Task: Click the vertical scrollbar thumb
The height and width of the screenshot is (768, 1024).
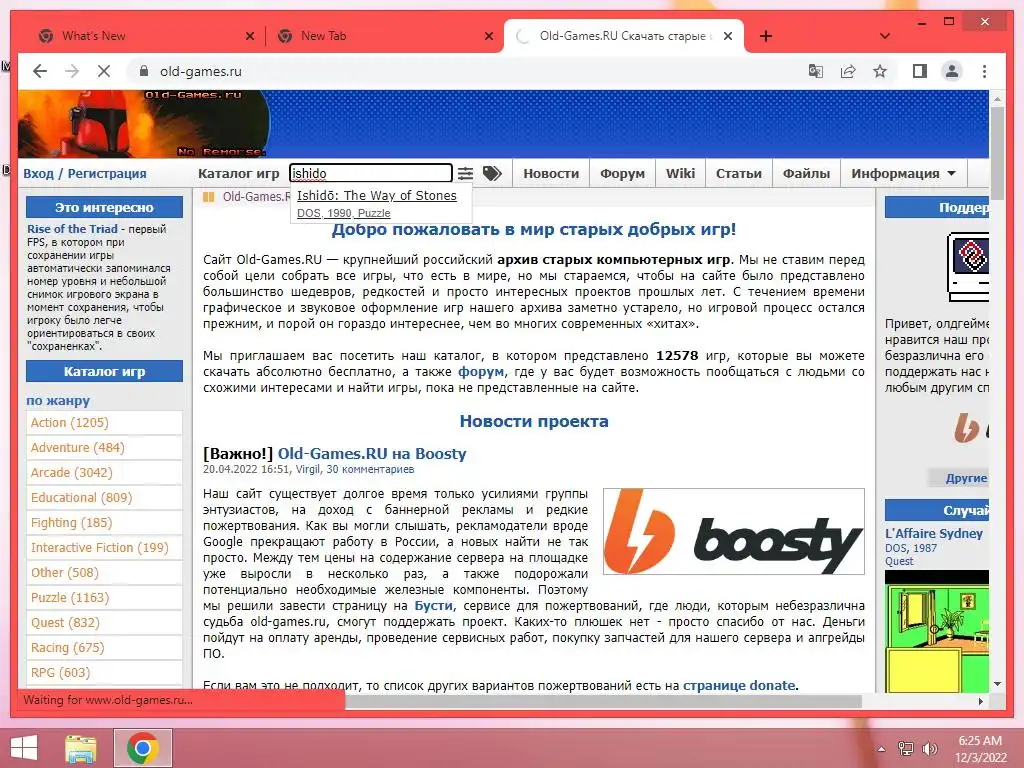Action: click(x=997, y=152)
